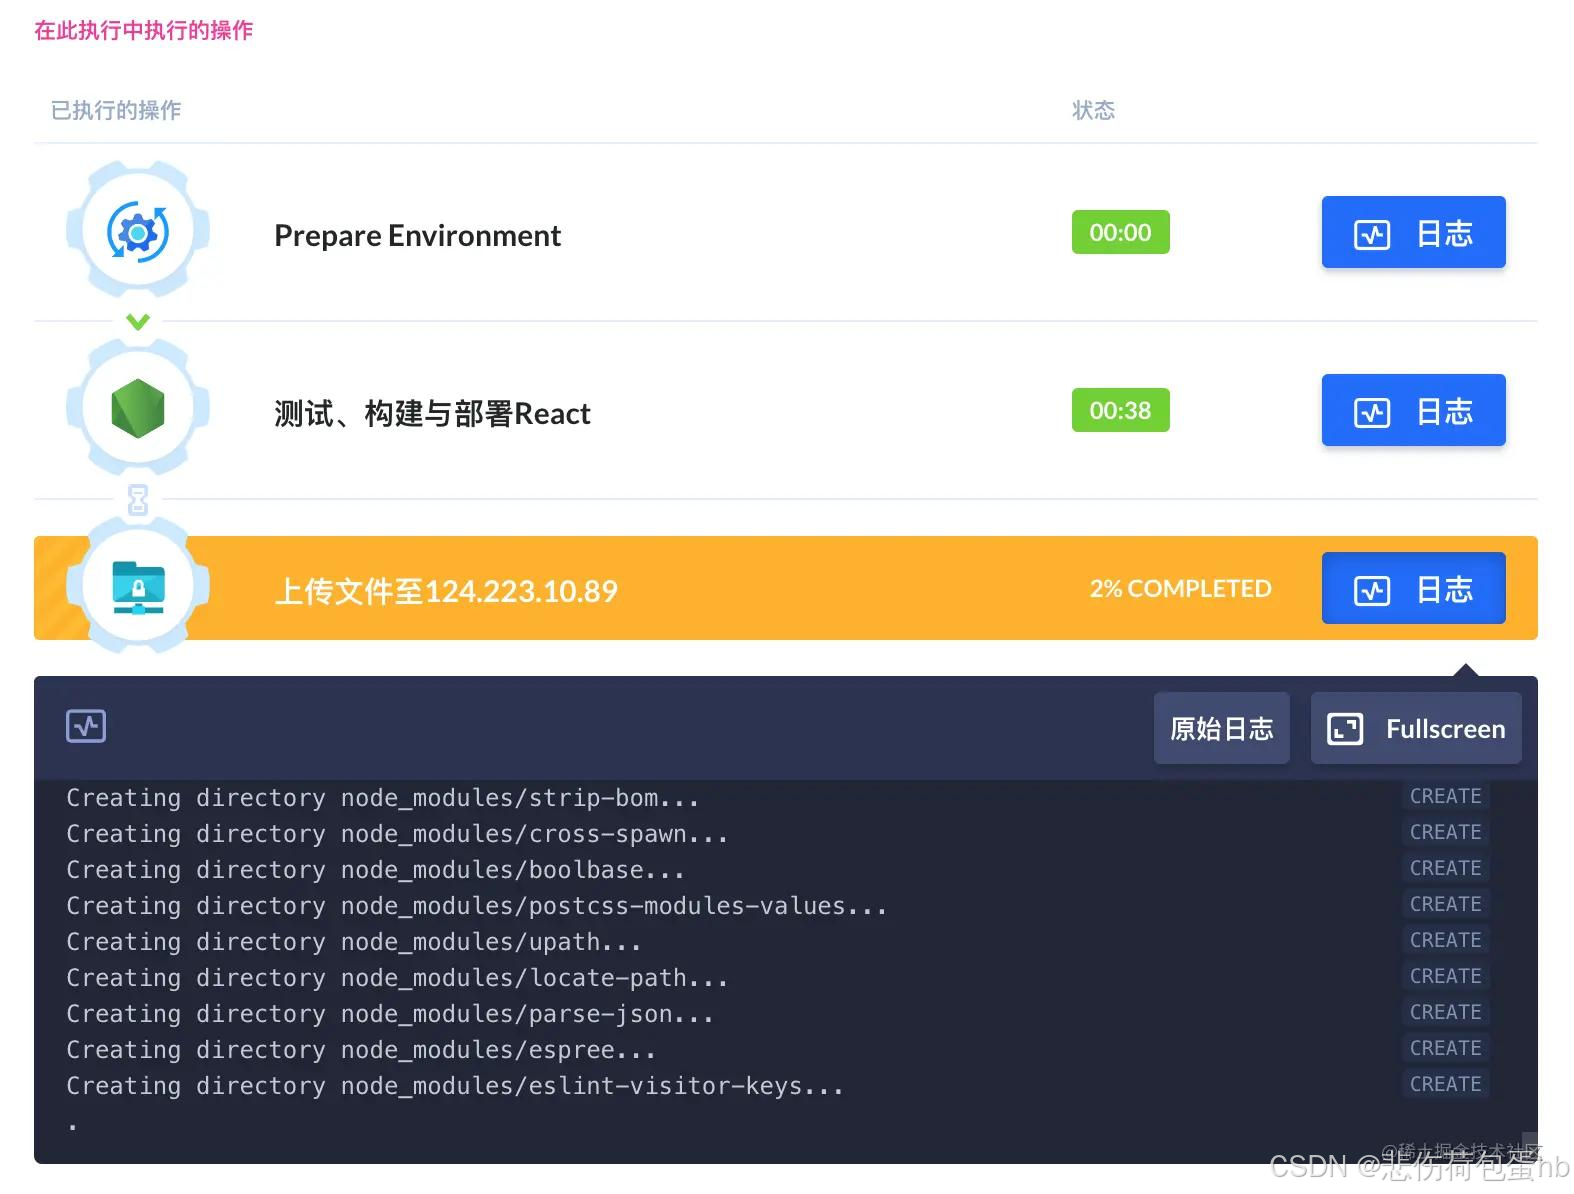Click the 已执行的操作 column header
This screenshot has width=1574, height=1194.
116,110
